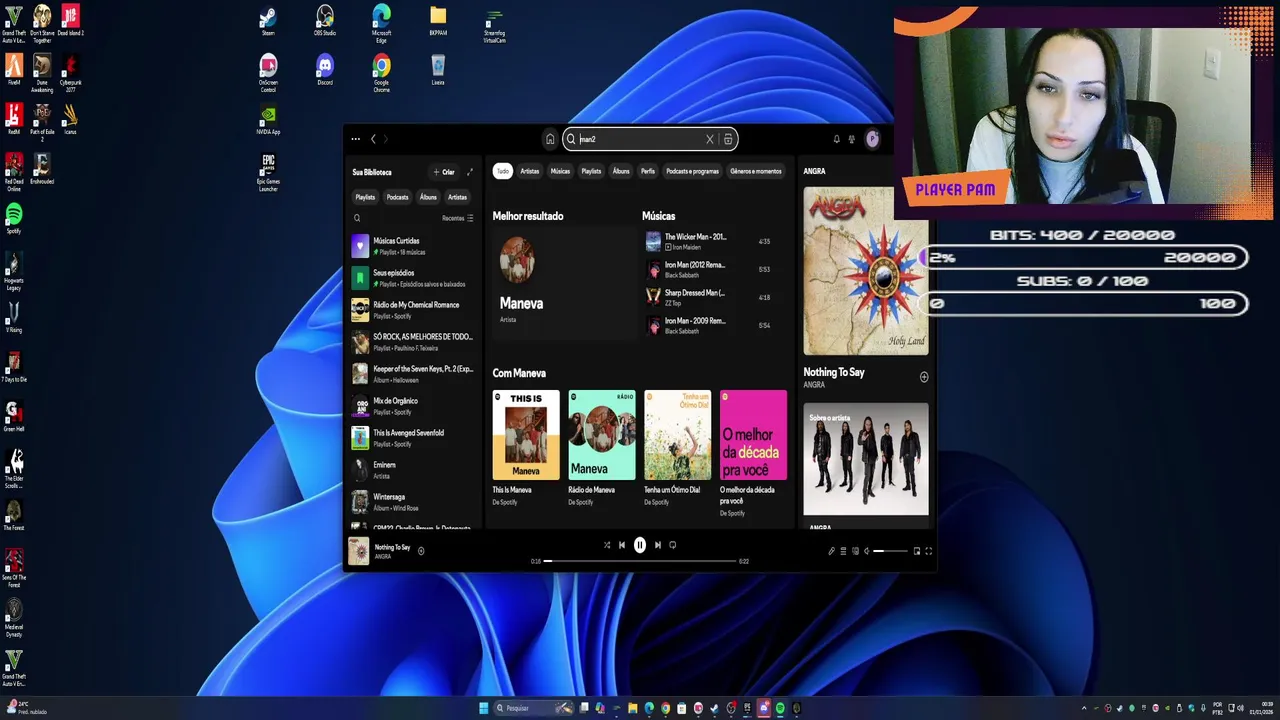Open Spotify notifications bell

836,139
